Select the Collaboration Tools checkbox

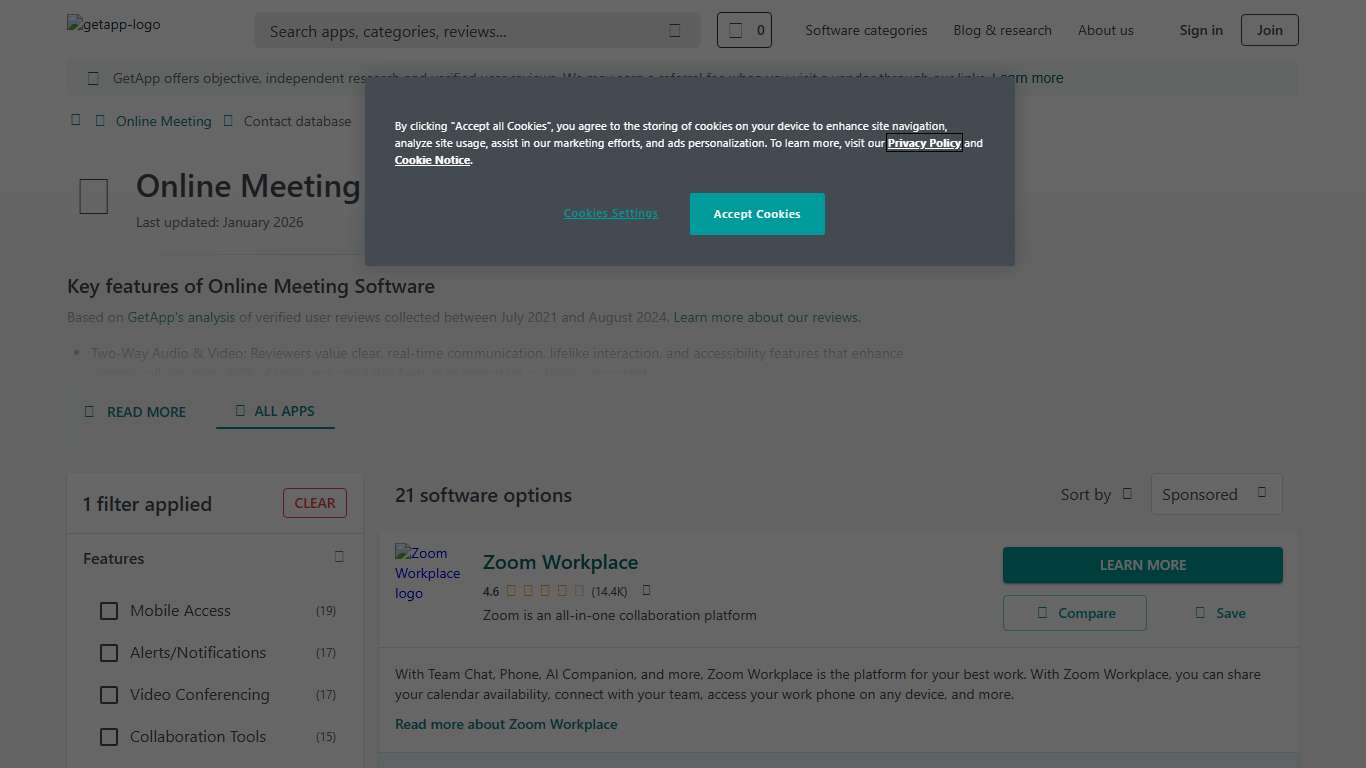(109, 736)
